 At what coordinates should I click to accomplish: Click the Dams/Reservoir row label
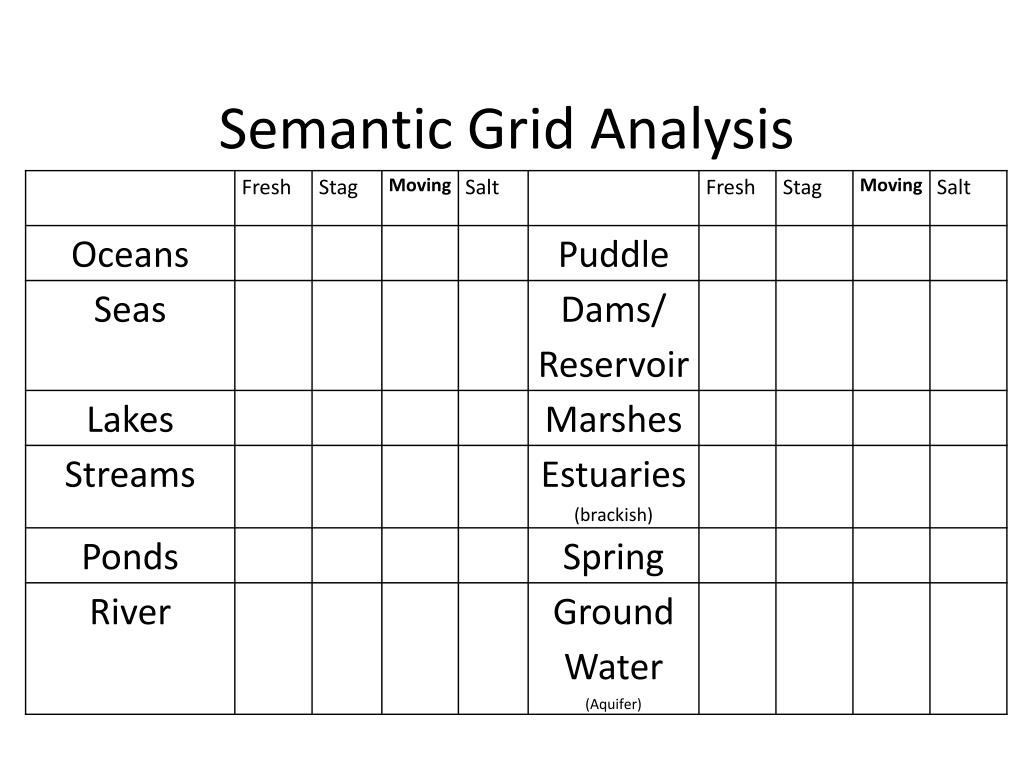point(613,336)
